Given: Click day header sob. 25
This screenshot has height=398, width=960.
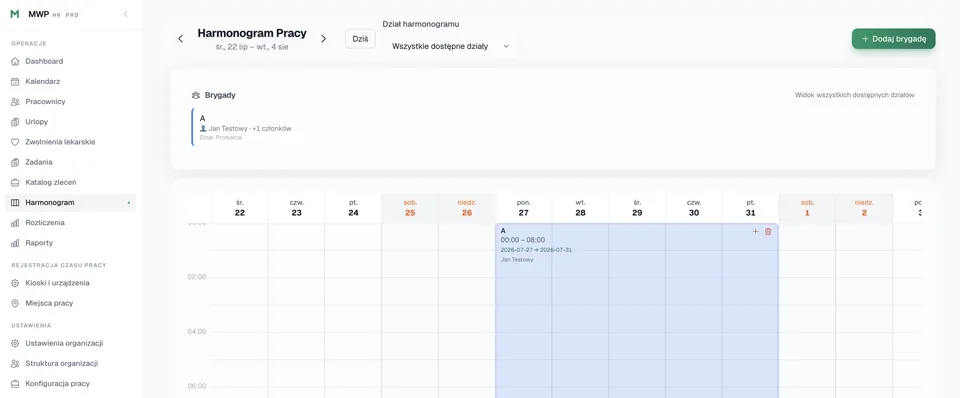Looking at the screenshot, I should 410,208.
